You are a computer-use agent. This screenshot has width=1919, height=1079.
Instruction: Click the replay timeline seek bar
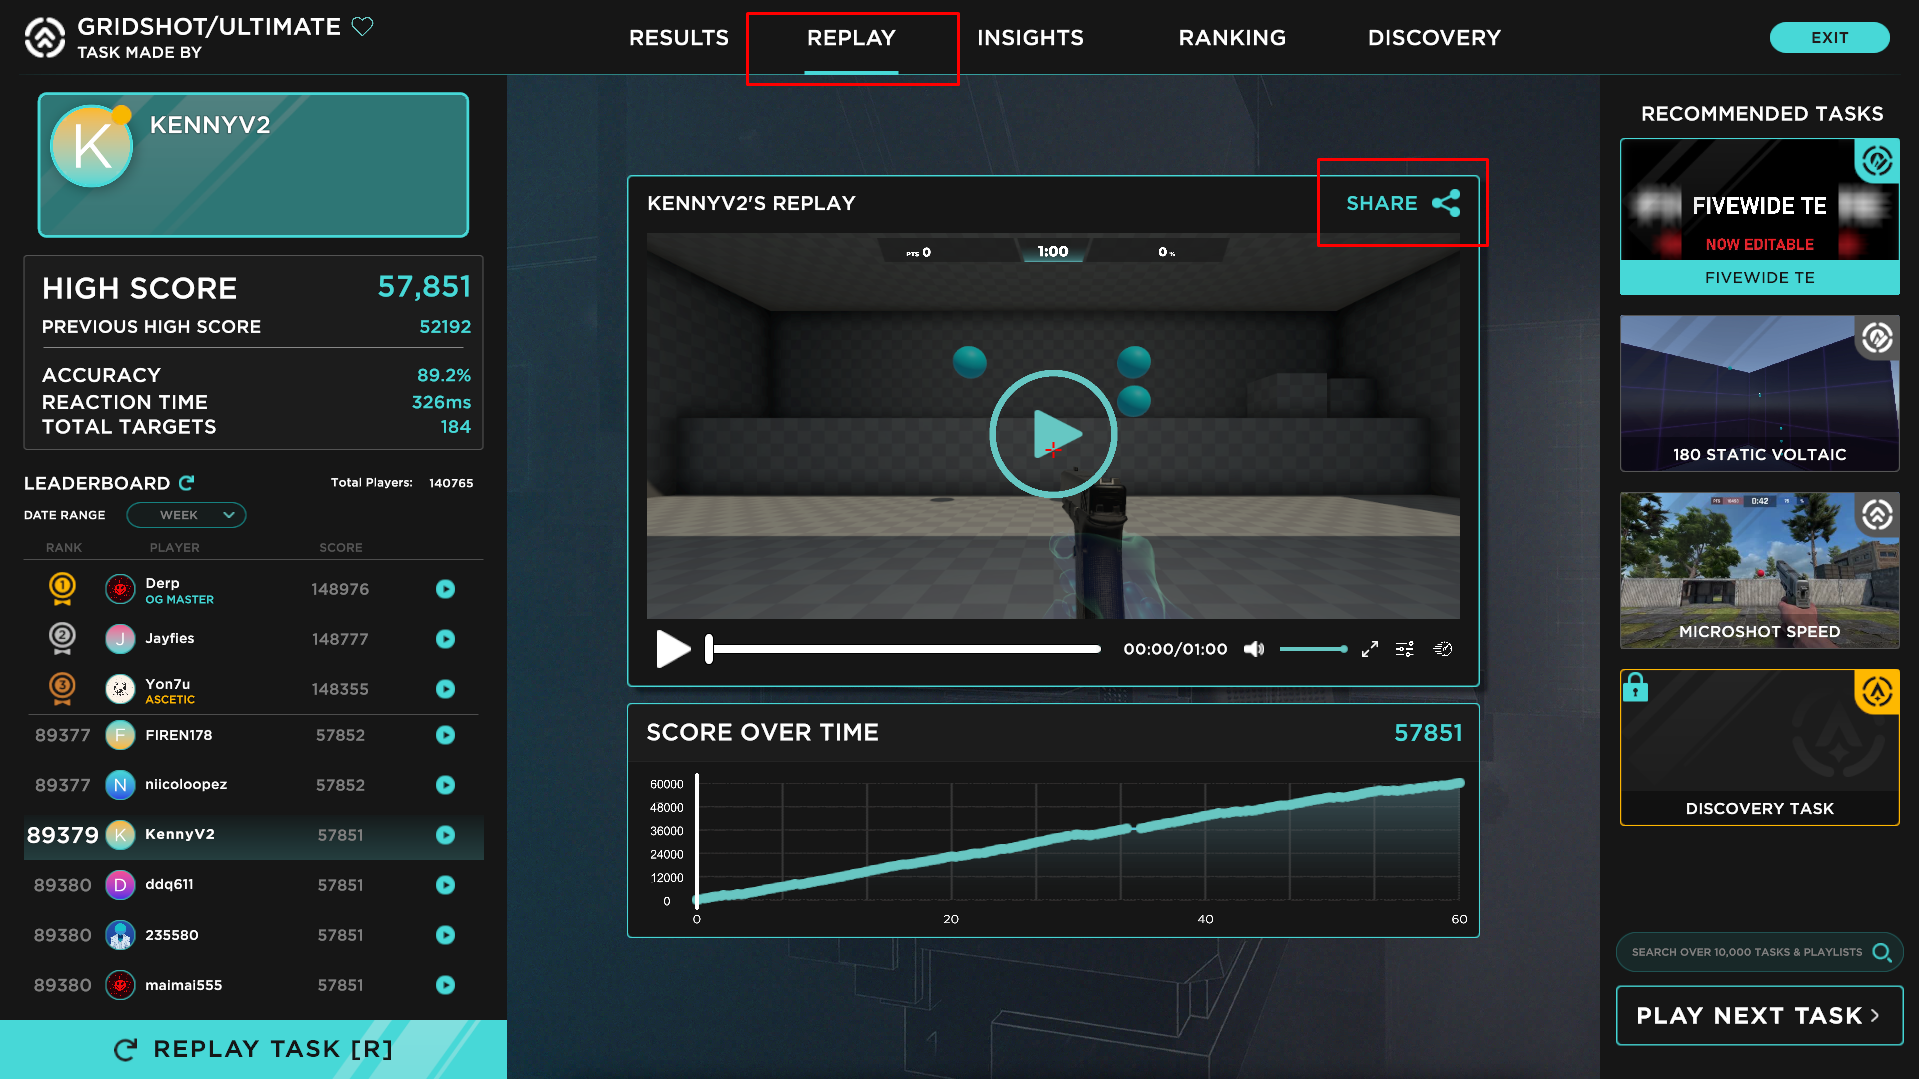(905, 649)
